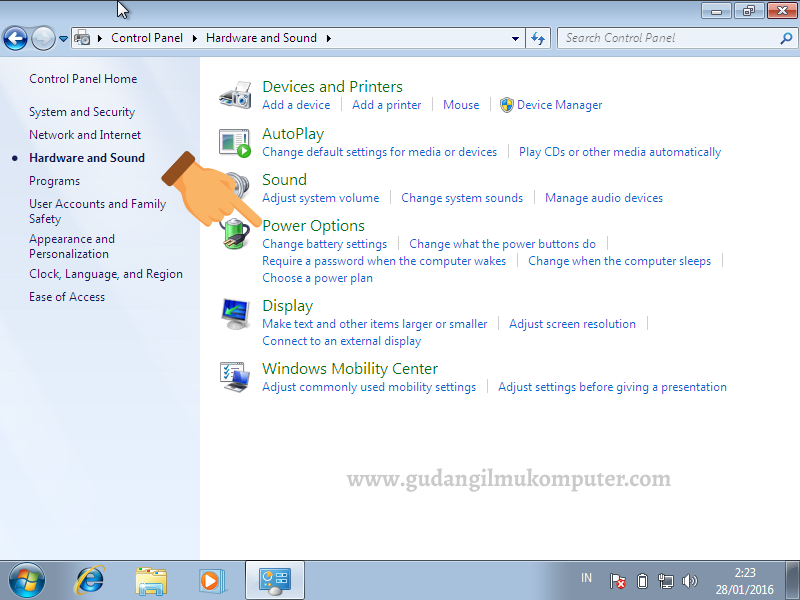This screenshot has height=600, width=800.
Task: Click Play CDs or other media automatically
Action: (x=620, y=152)
